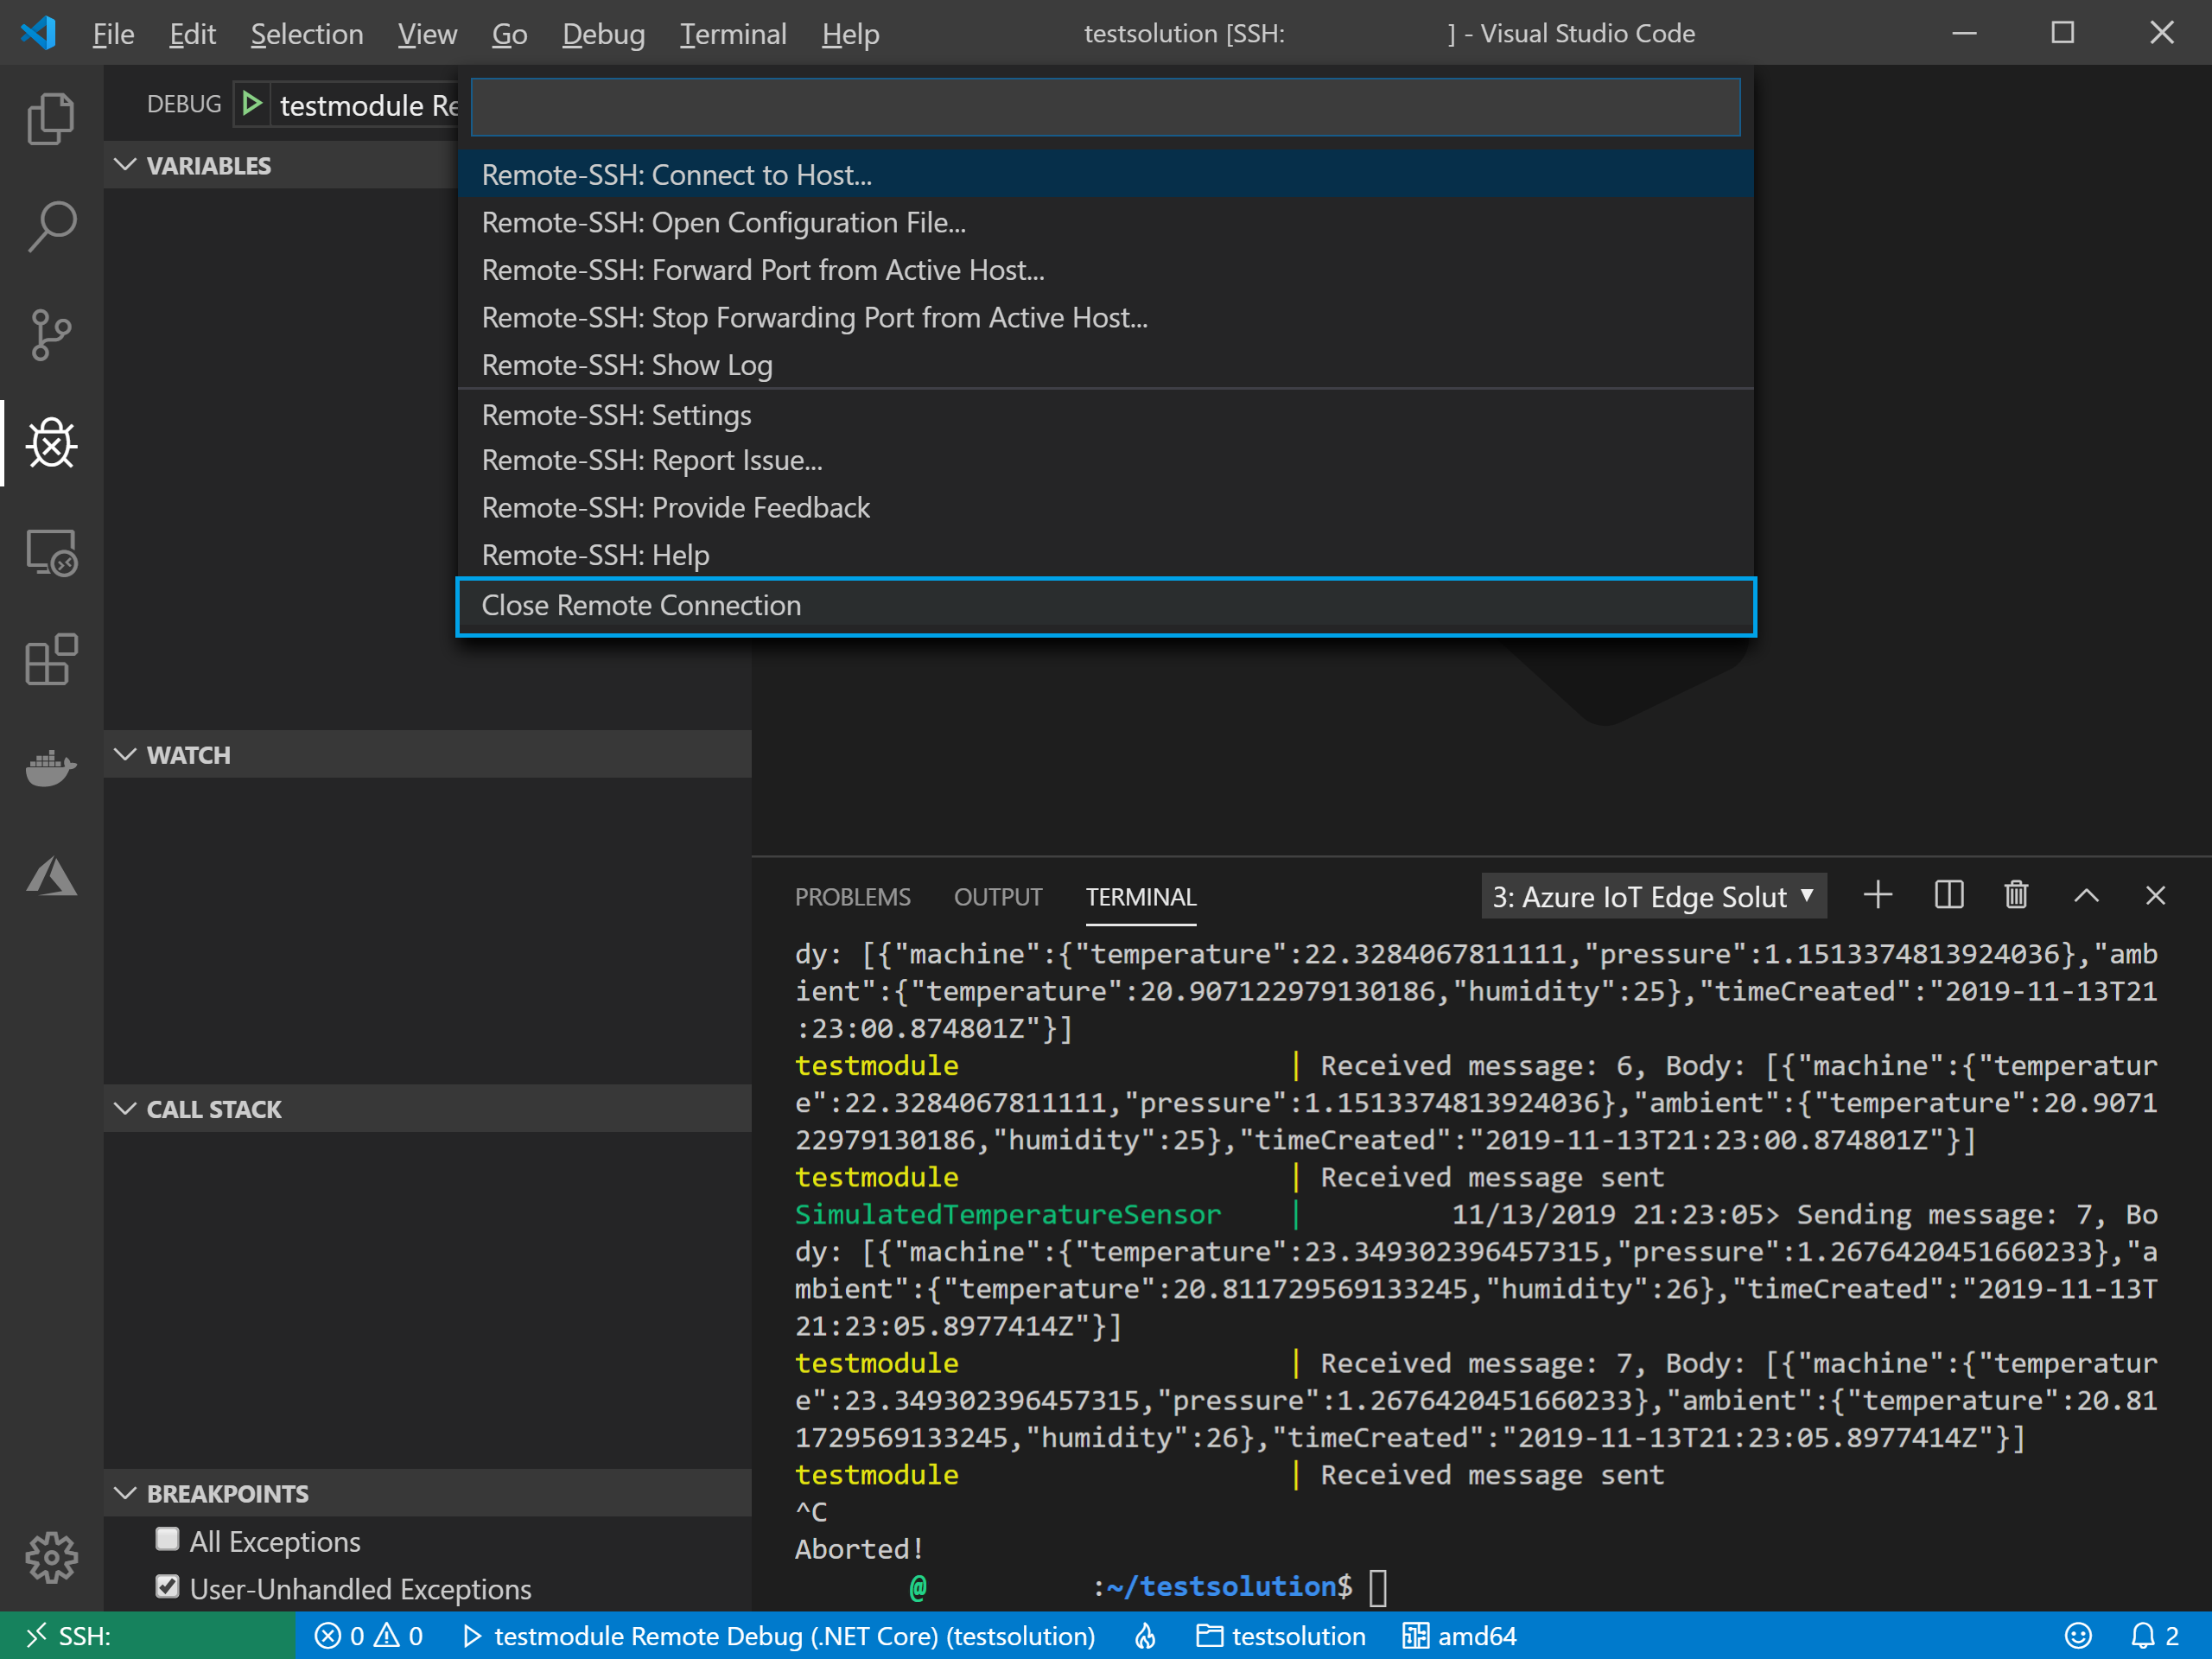
Task: Focus the command palette input box
Action: coord(1105,107)
